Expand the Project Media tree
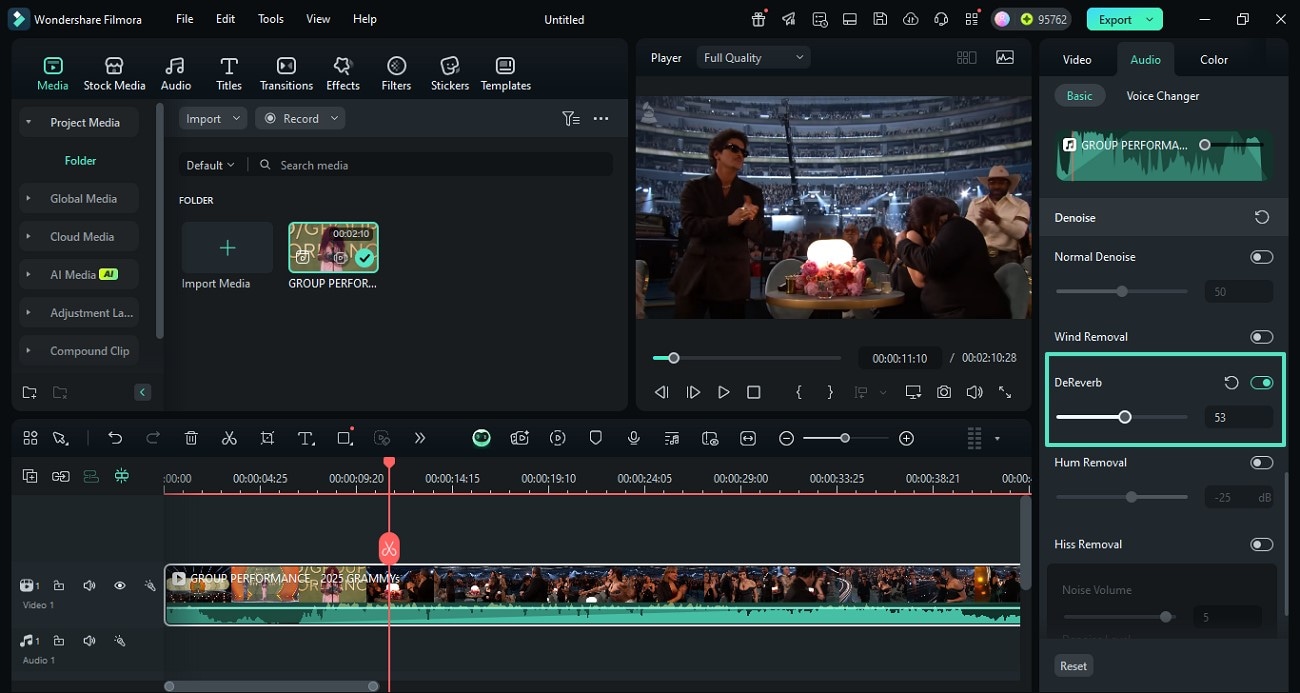Screen dimensions: 1300x693 28,122
